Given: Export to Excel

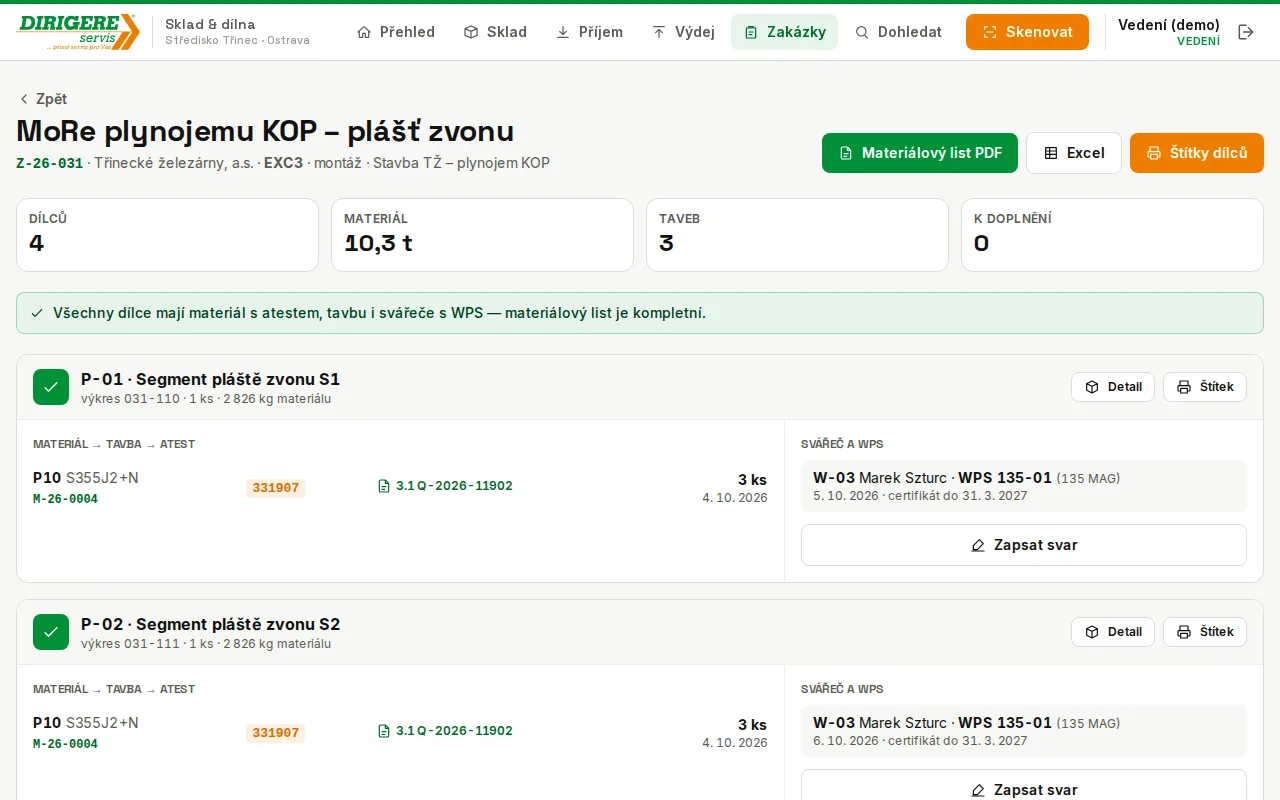Looking at the screenshot, I should pyautogui.click(x=1074, y=153).
